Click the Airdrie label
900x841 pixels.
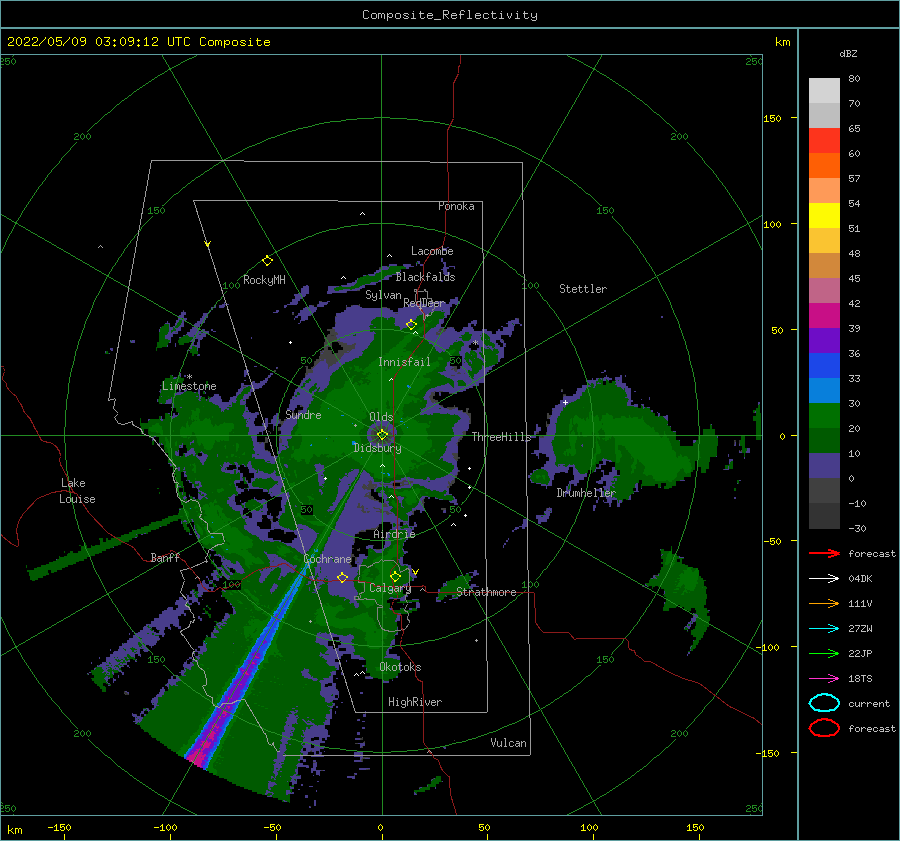click(x=394, y=534)
